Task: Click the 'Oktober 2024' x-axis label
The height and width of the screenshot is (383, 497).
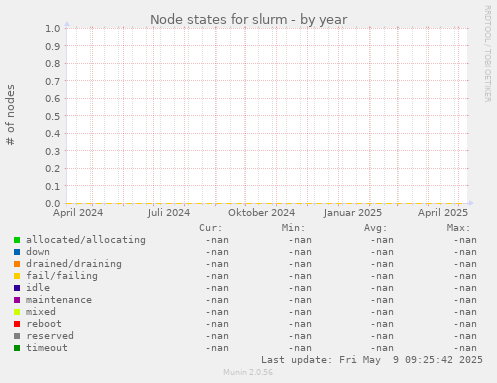Action: pos(262,213)
